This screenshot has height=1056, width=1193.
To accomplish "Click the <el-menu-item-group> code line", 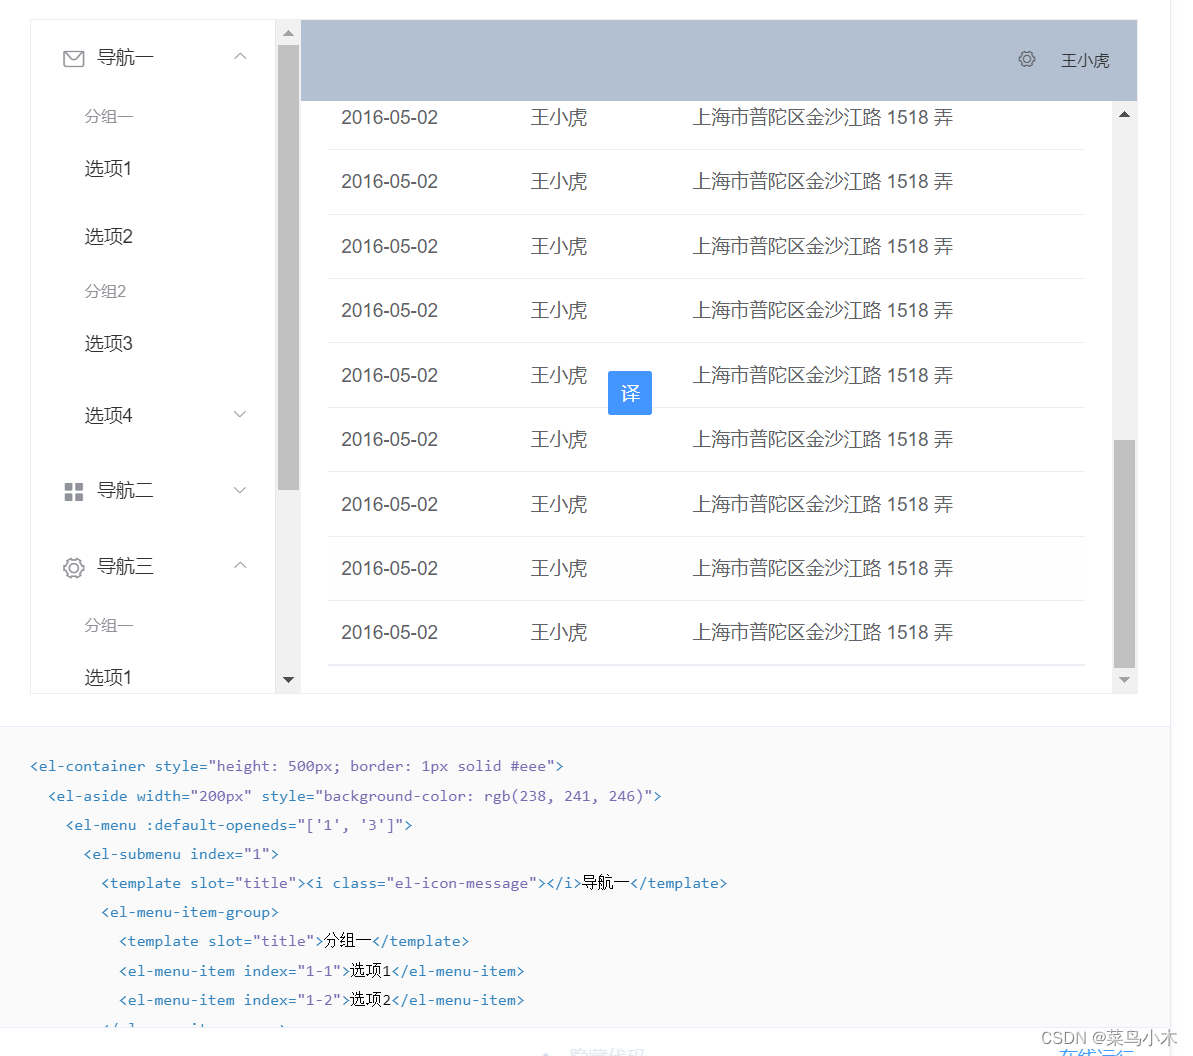I will coord(190,912).
